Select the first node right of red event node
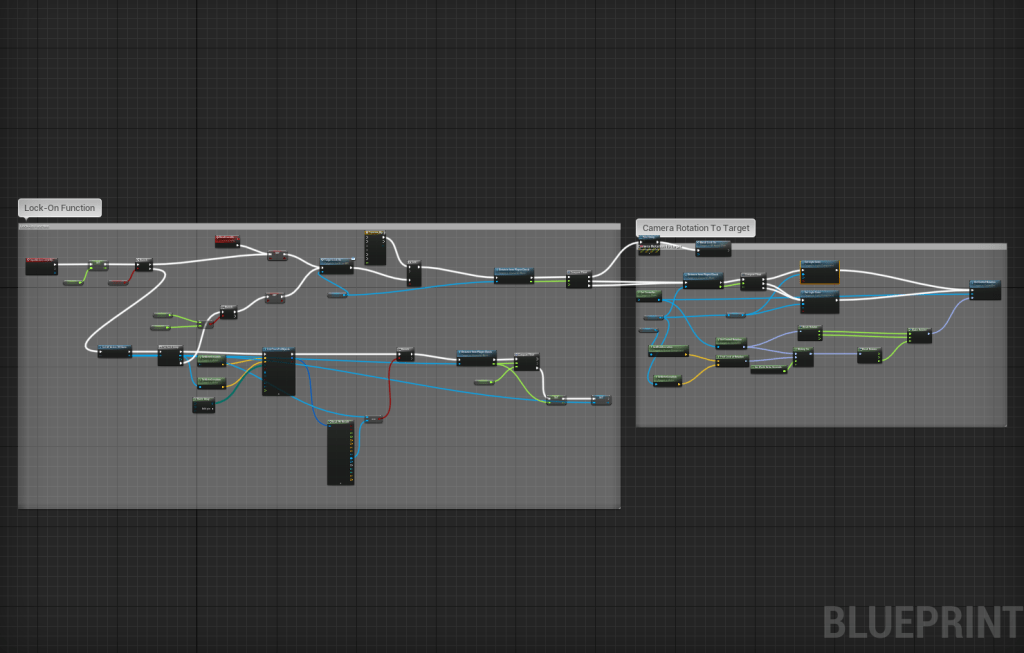The width and height of the screenshot is (1024, 653). 98,266
